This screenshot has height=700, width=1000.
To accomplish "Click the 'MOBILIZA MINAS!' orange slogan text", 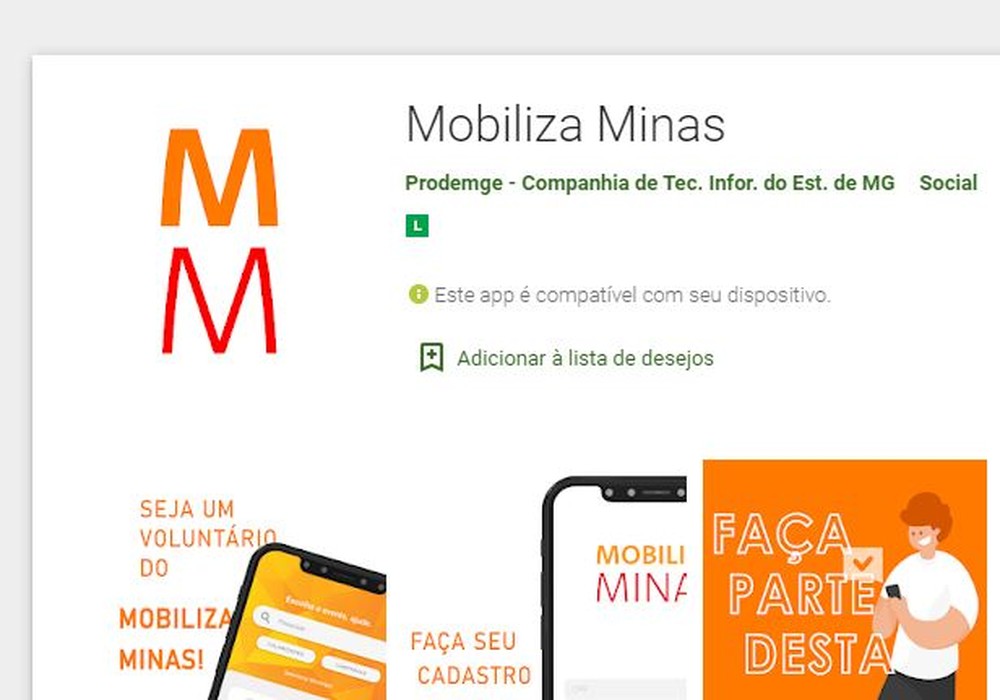I will [175, 639].
